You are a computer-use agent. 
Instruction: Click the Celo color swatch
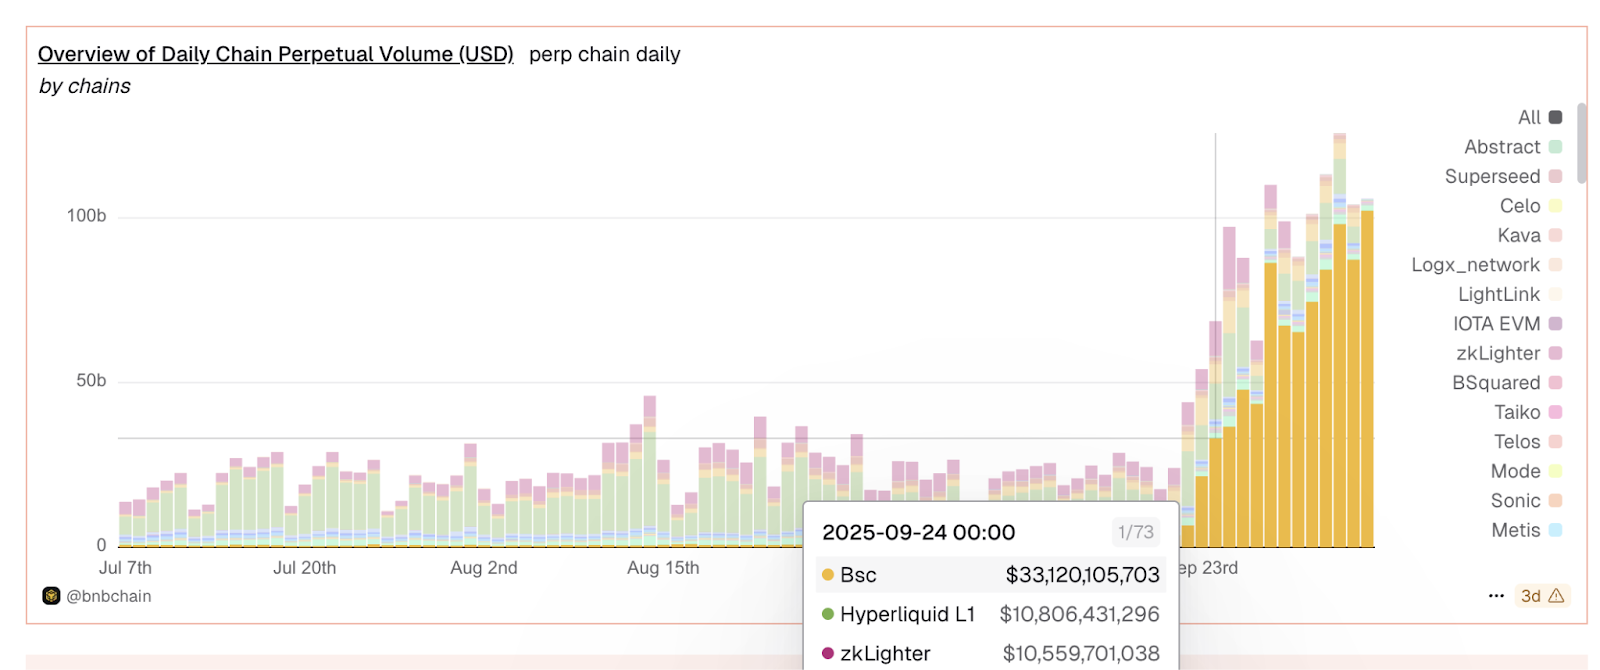click(x=1555, y=206)
